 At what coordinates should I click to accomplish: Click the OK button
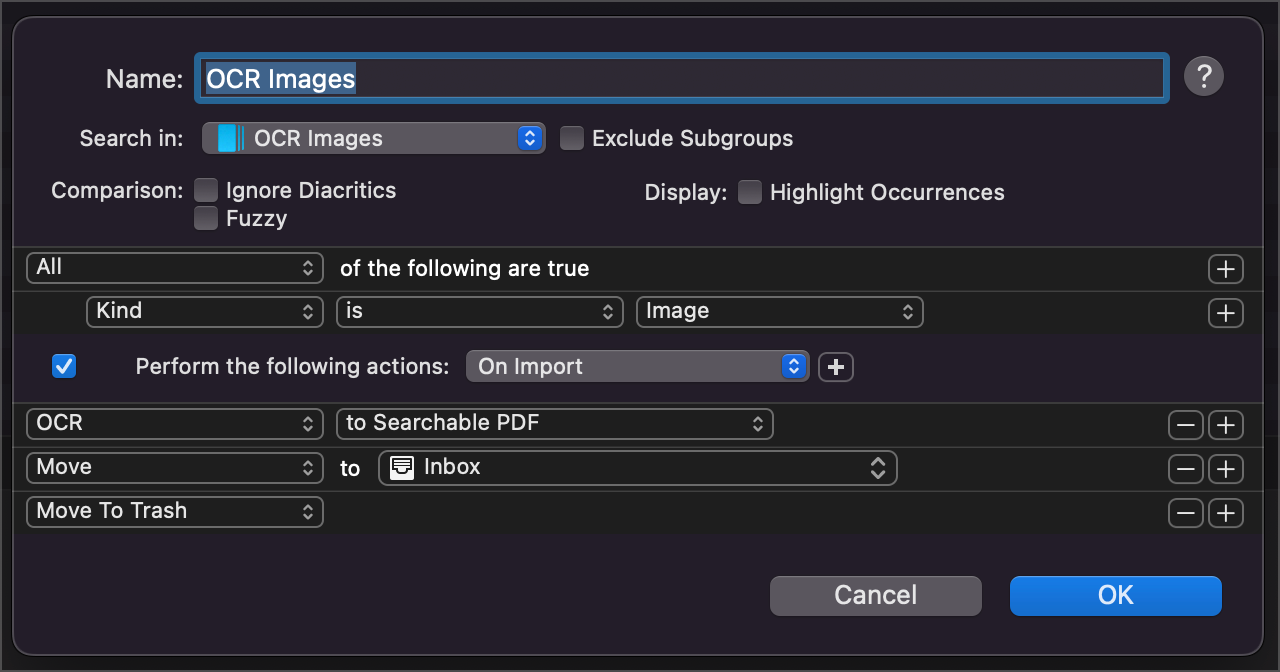click(x=1115, y=595)
